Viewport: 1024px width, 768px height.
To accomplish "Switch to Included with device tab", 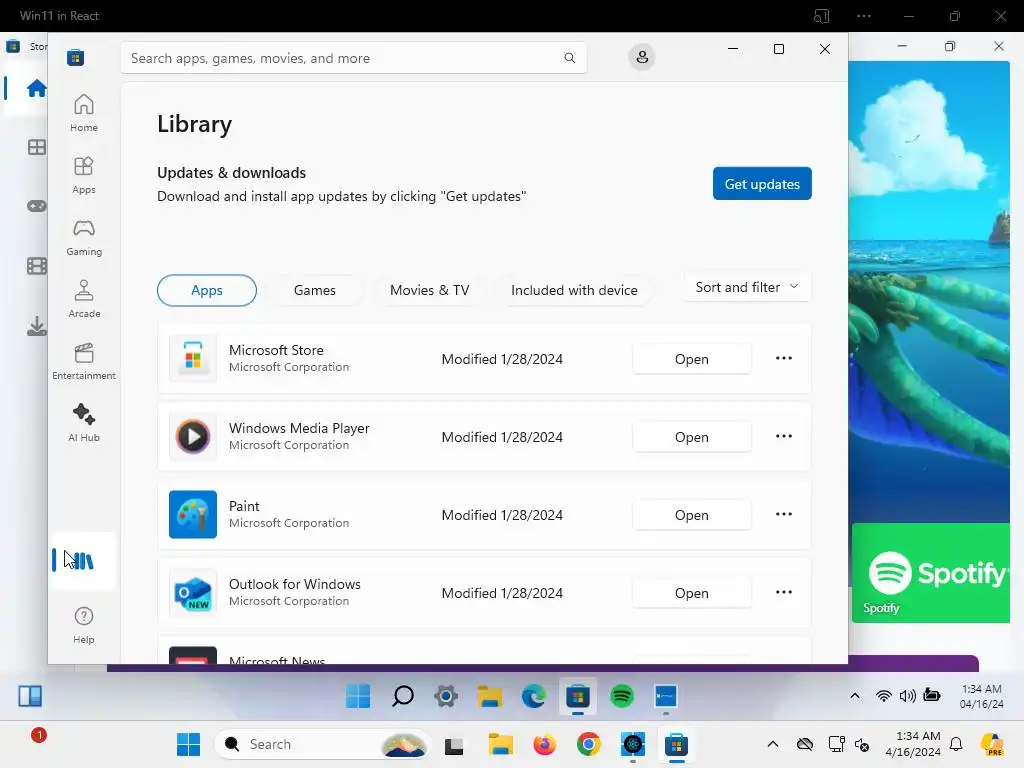I will click(575, 290).
